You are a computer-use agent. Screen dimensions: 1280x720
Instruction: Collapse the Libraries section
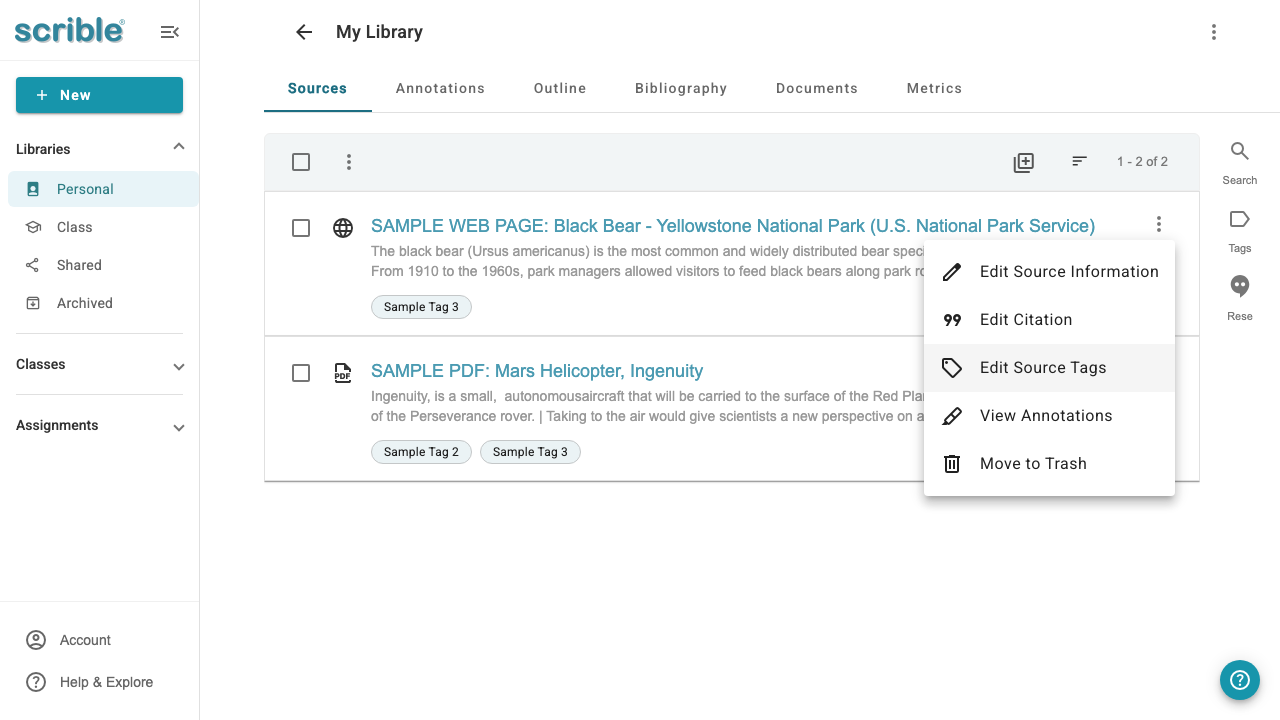pyautogui.click(x=179, y=147)
